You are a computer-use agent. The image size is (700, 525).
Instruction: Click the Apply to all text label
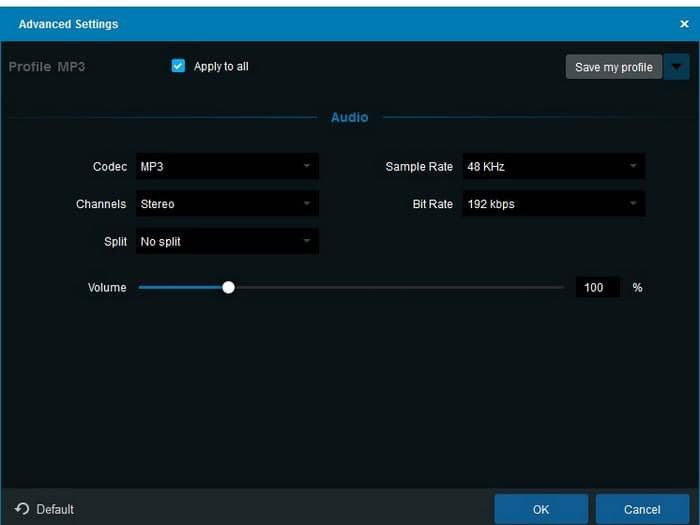pos(221,67)
